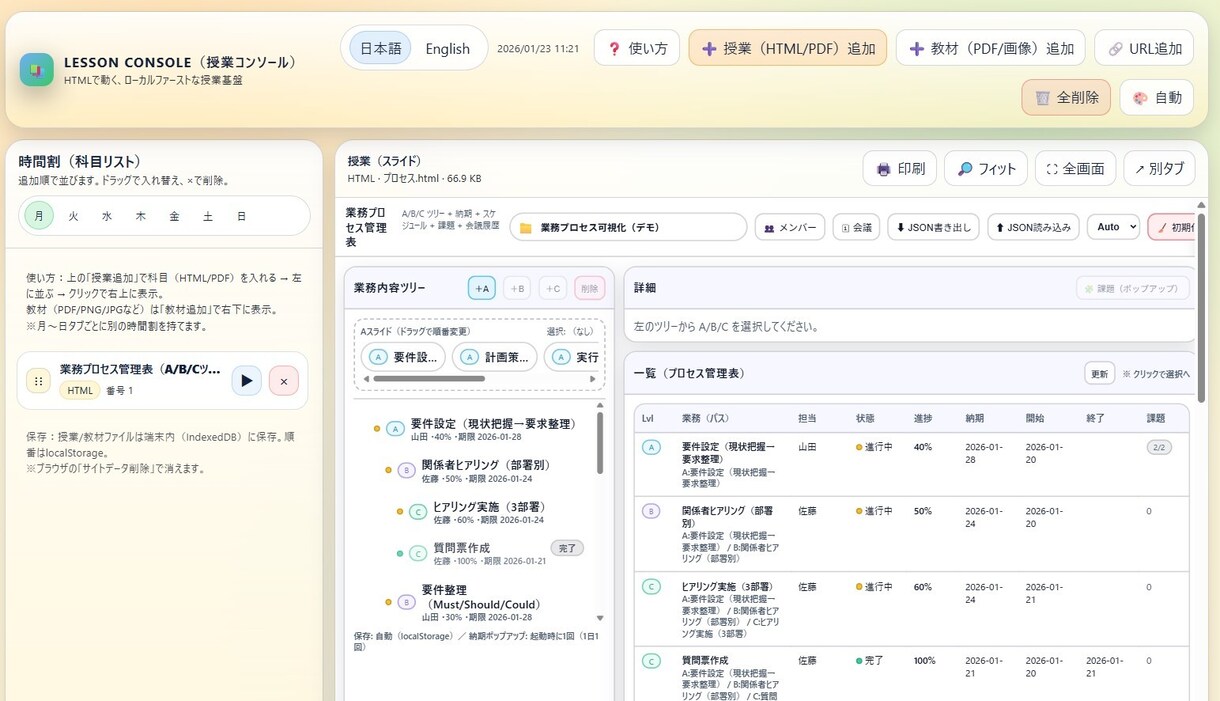The height and width of the screenshot is (701, 1220).
Task: Select the 木 day tab
Action: tap(141, 216)
